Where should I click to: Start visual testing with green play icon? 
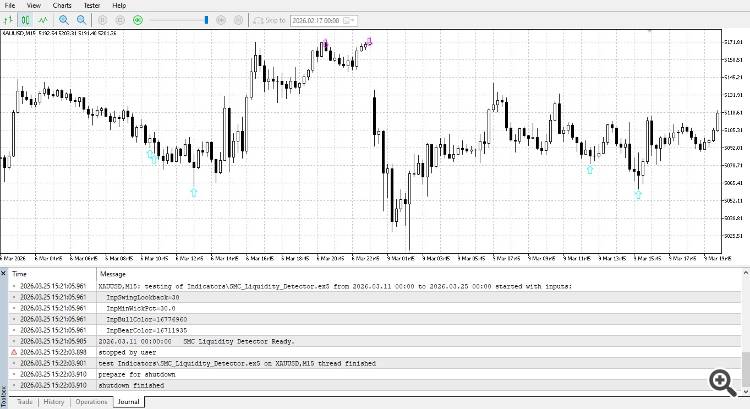pos(138,20)
